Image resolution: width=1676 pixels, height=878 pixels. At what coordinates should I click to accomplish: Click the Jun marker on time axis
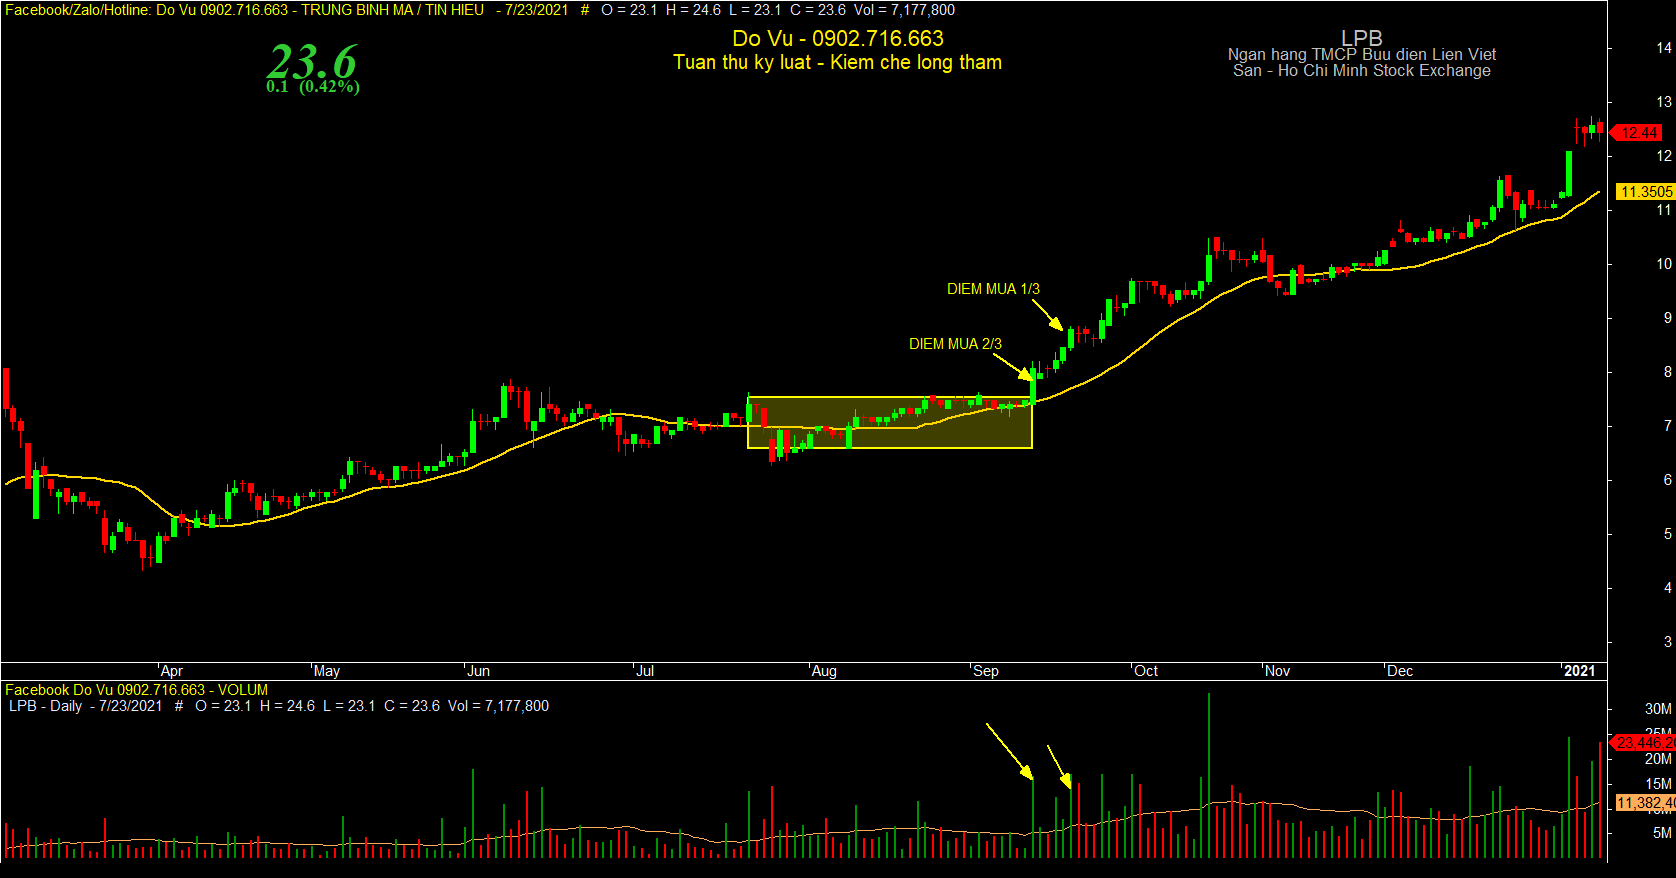[x=479, y=671]
